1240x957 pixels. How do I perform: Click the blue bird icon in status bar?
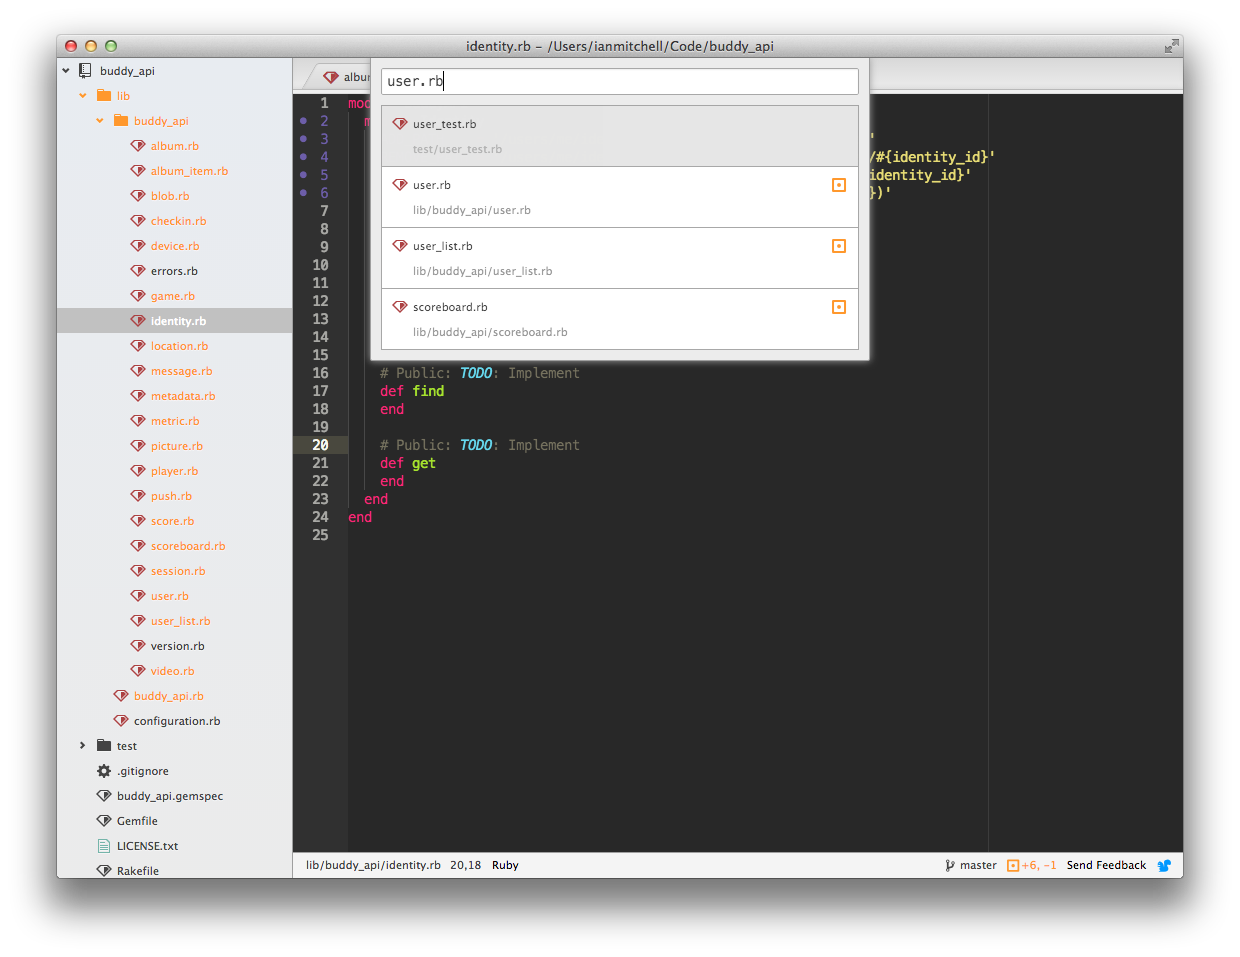pyautogui.click(x=1164, y=866)
